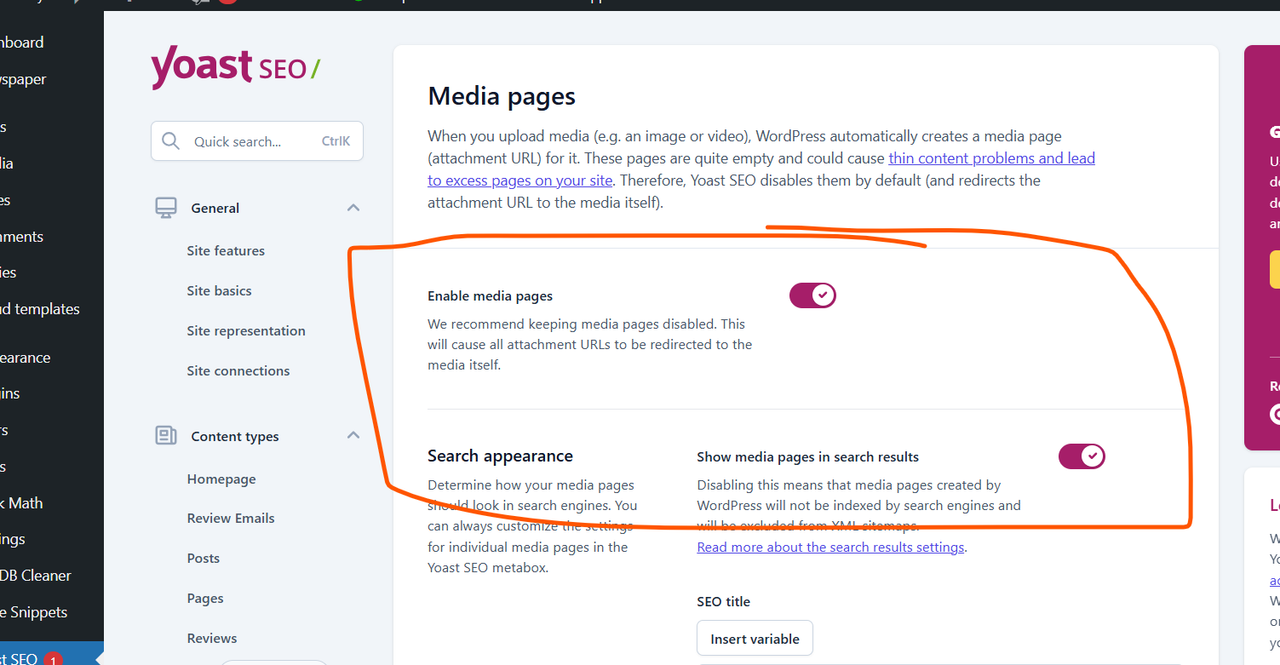The image size is (1280, 665).
Task: Click the Media pages heading
Action: tap(502, 96)
